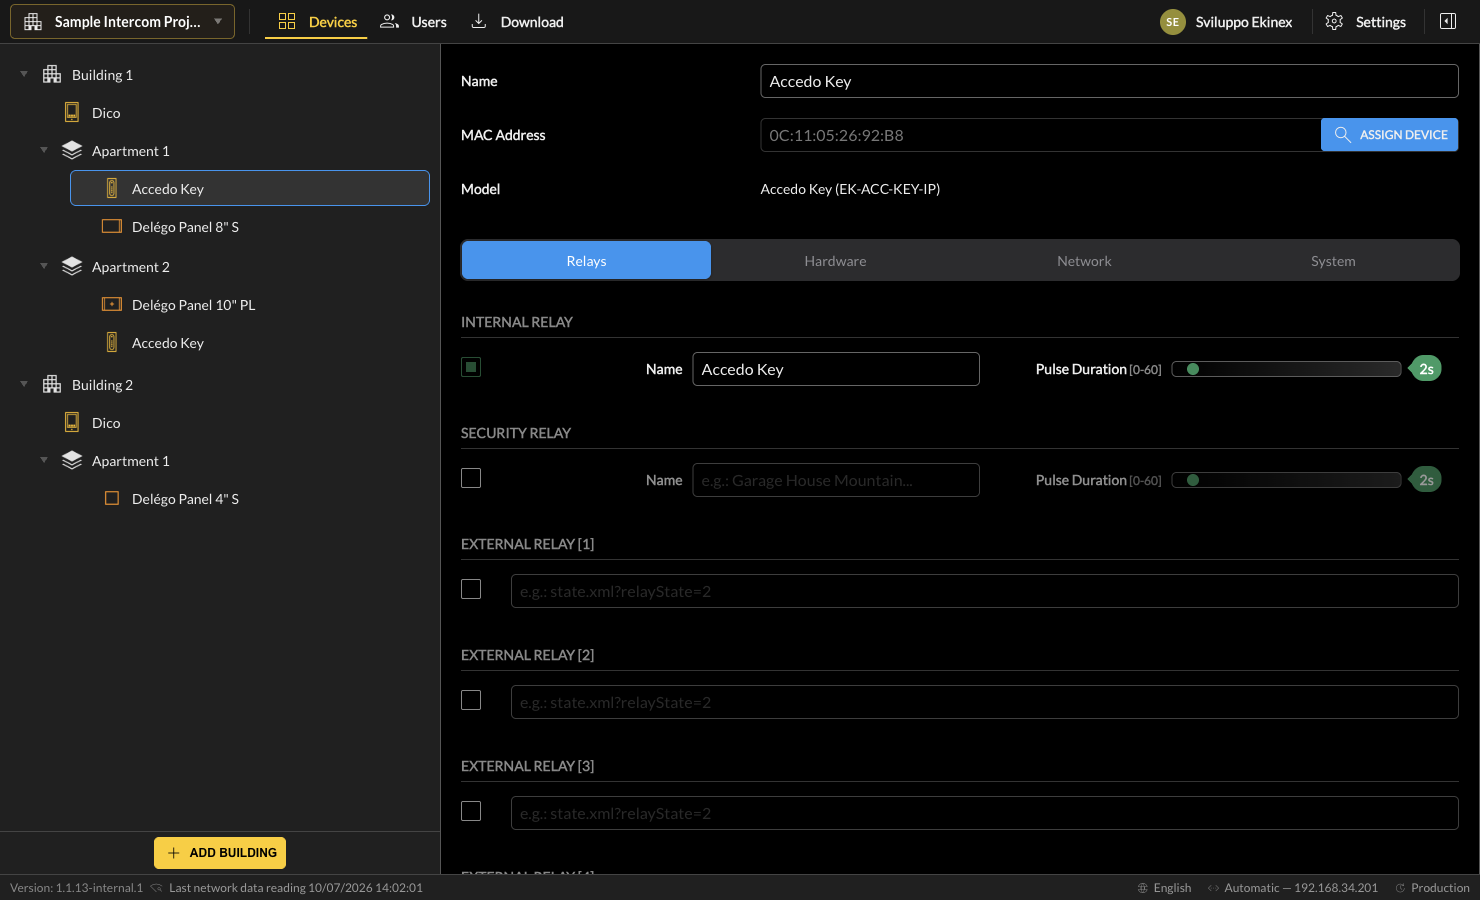Open the Users section label
The height and width of the screenshot is (900, 1480).
[429, 22]
